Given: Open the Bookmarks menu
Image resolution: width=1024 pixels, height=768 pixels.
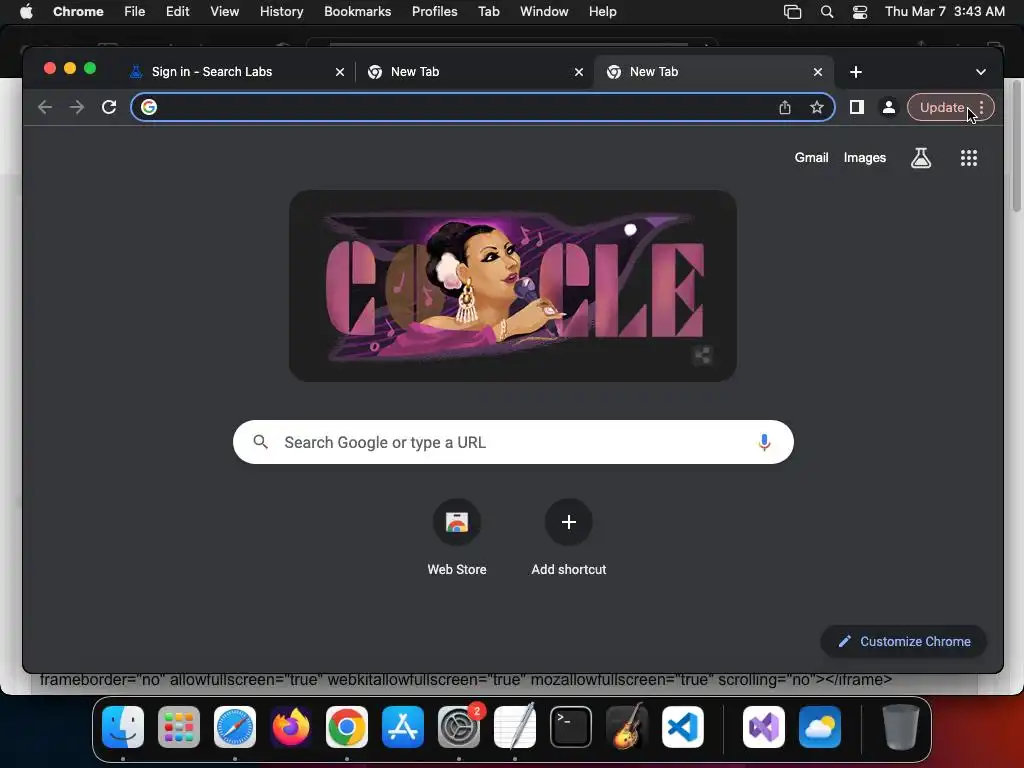Looking at the screenshot, I should [357, 12].
